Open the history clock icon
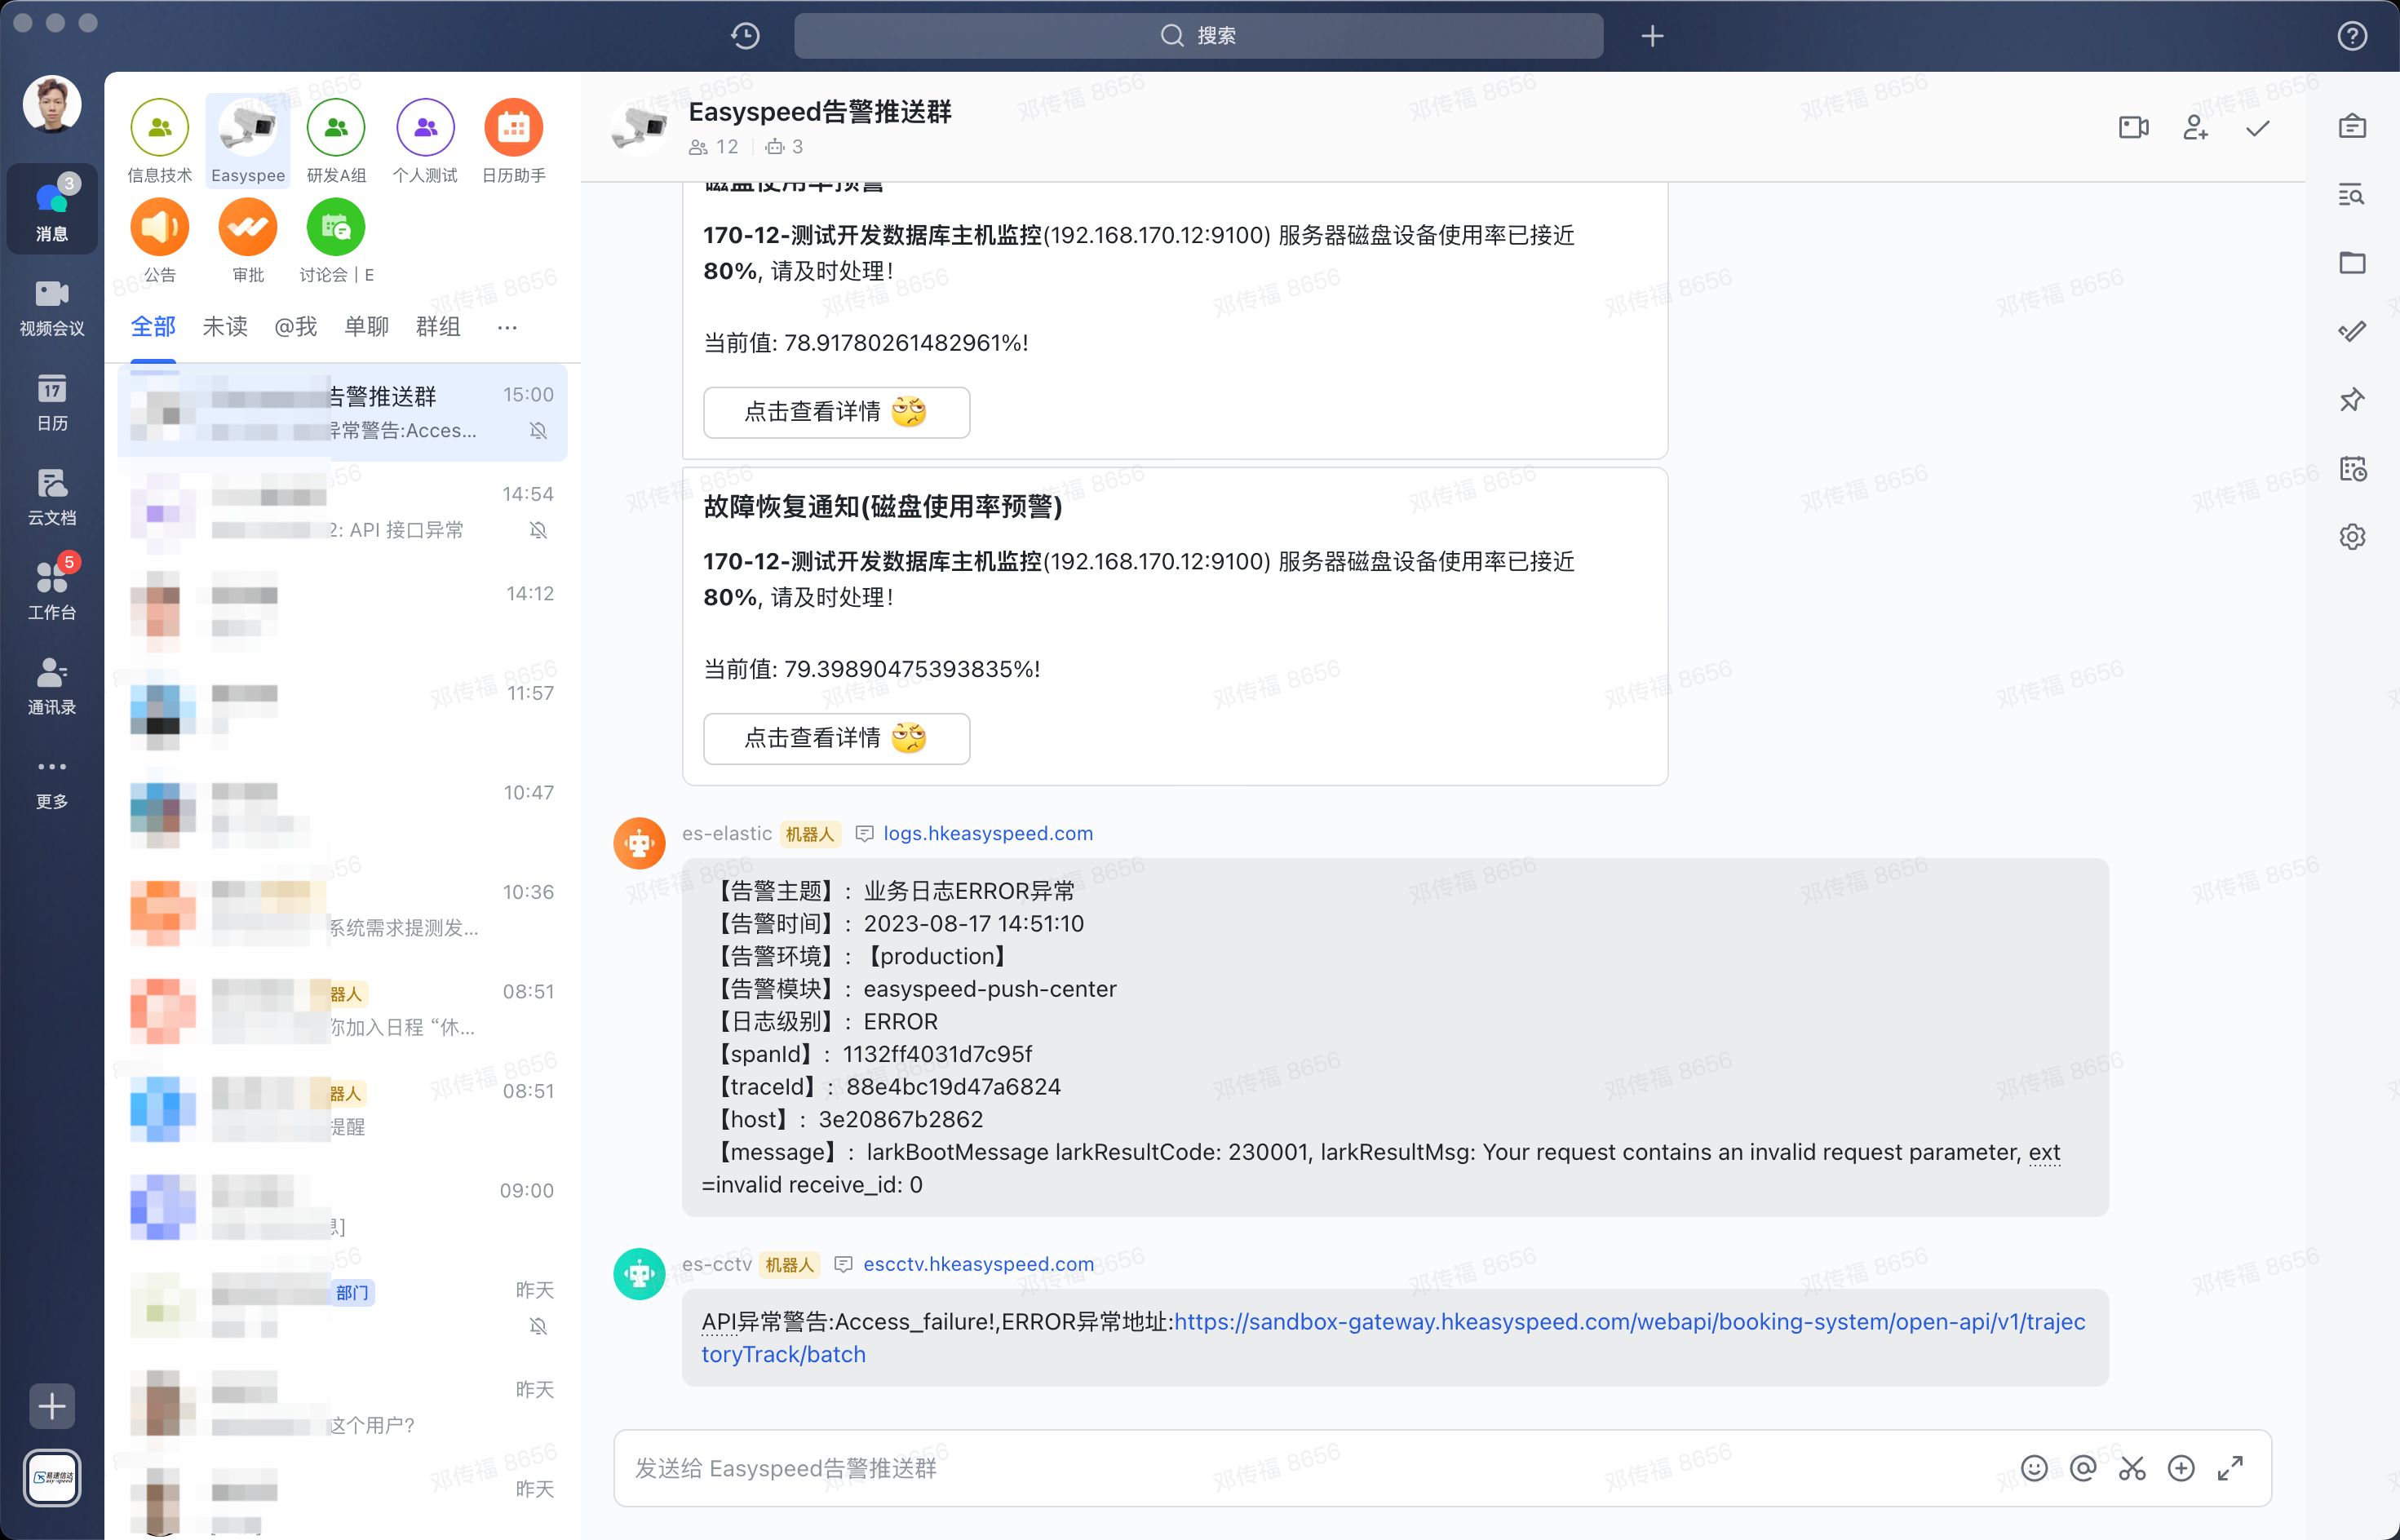The height and width of the screenshot is (1540, 2400). pyautogui.click(x=745, y=36)
